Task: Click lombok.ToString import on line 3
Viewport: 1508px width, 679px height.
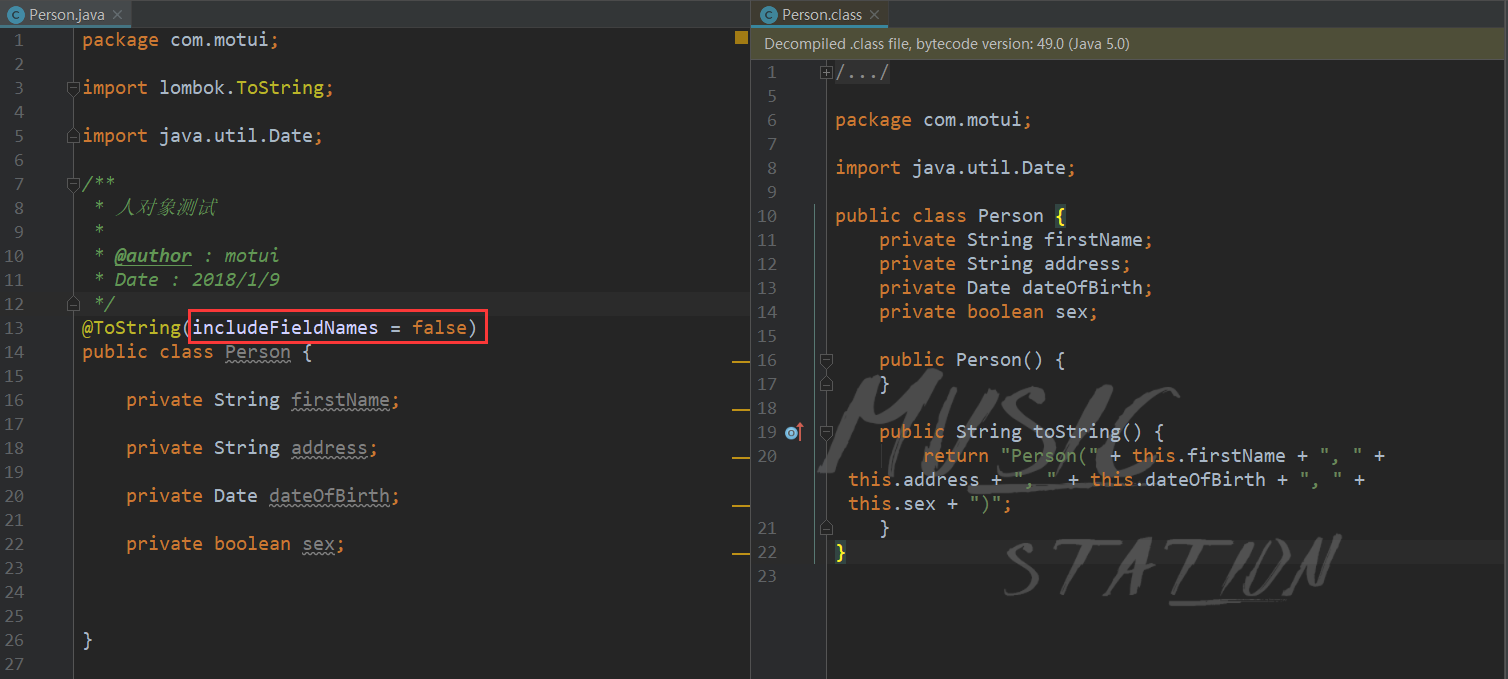Action: (241, 88)
